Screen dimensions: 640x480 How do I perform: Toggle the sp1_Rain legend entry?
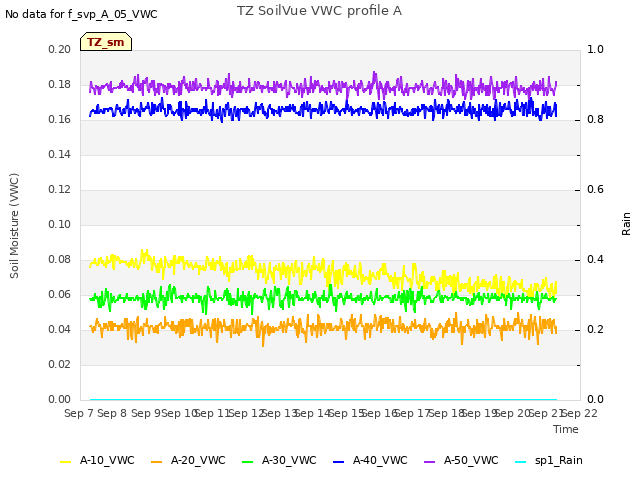tap(549, 460)
